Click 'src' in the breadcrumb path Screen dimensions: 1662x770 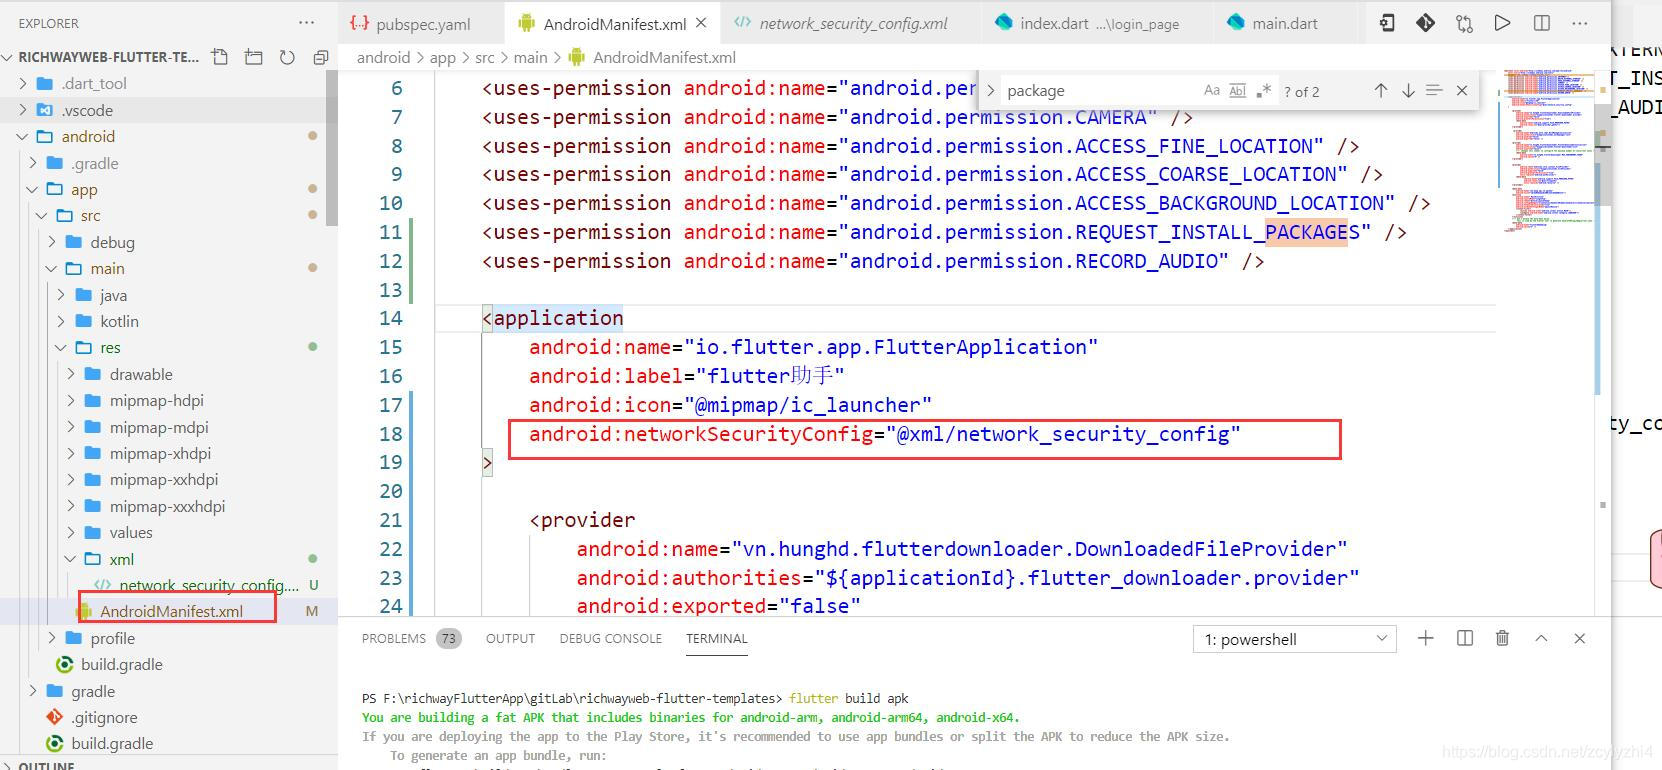point(484,57)
